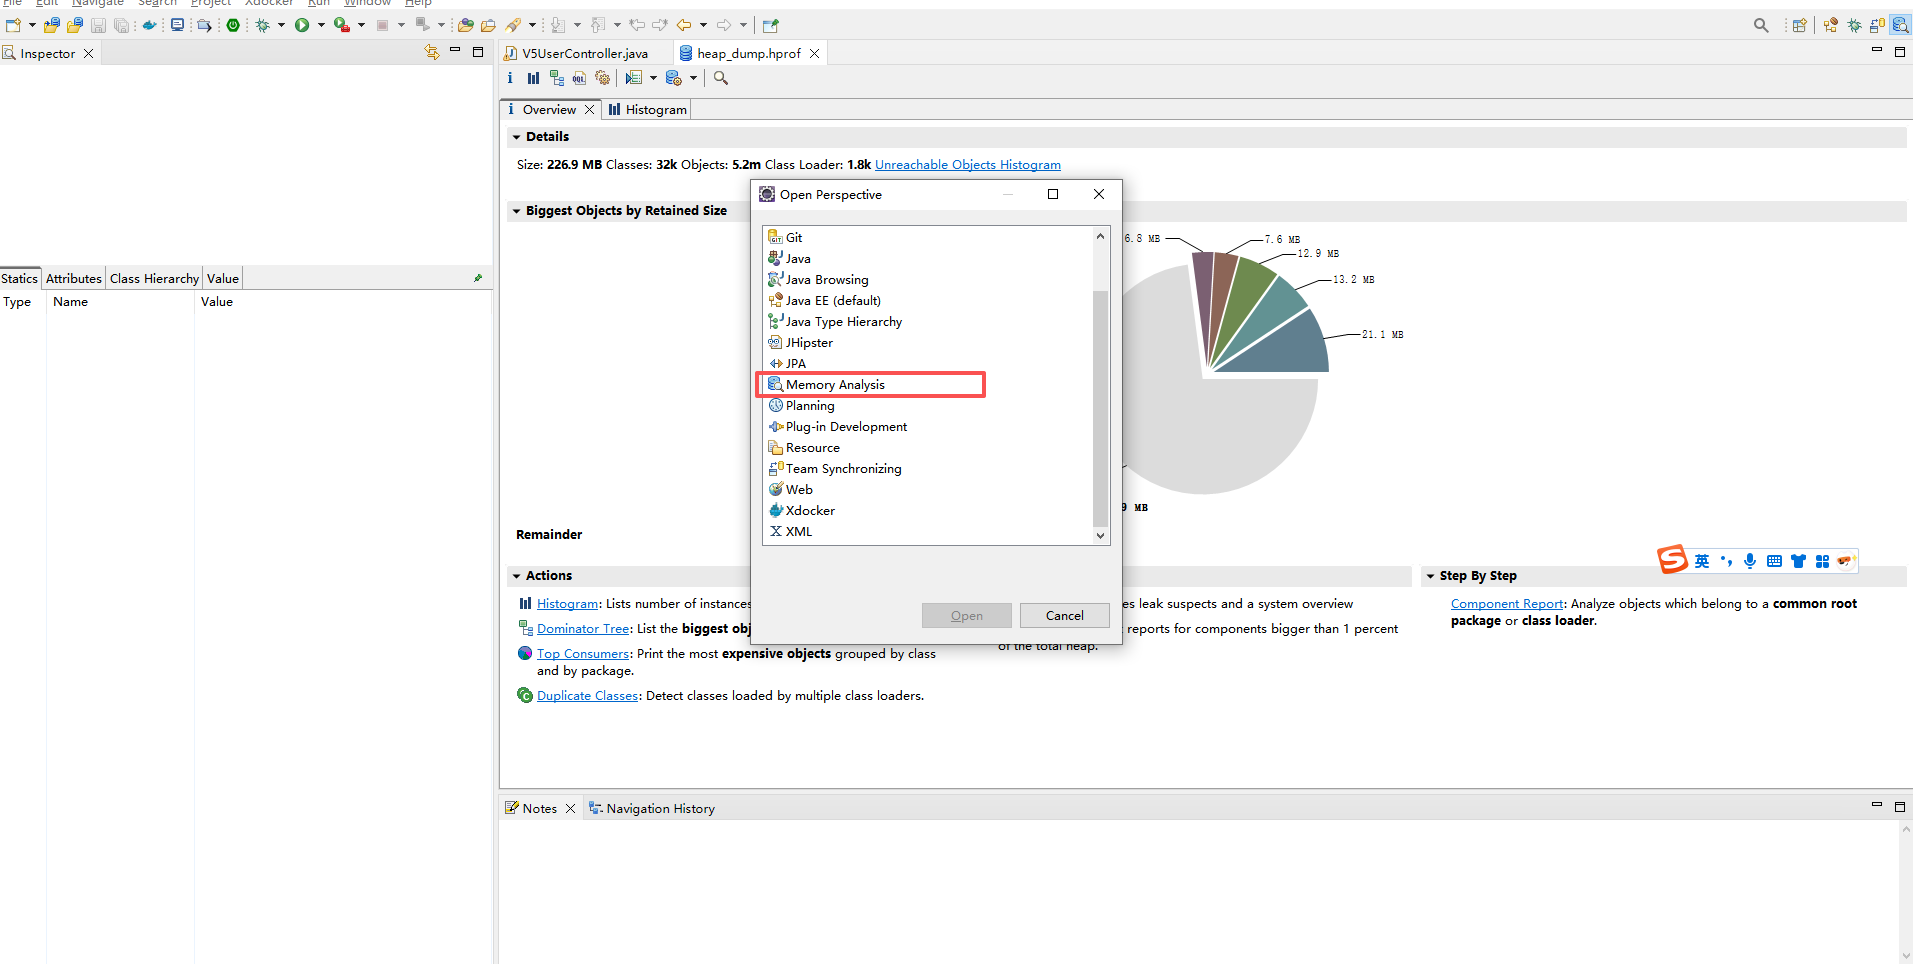Open the Dominator Tree action link
This screenshot has width=1913, height=964.
(583, 628)
